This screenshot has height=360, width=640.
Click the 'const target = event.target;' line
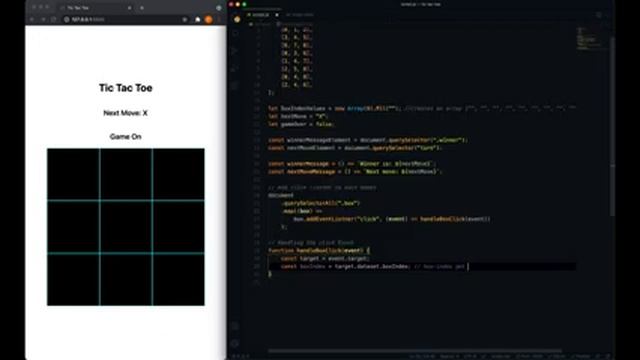coord(325,258)
